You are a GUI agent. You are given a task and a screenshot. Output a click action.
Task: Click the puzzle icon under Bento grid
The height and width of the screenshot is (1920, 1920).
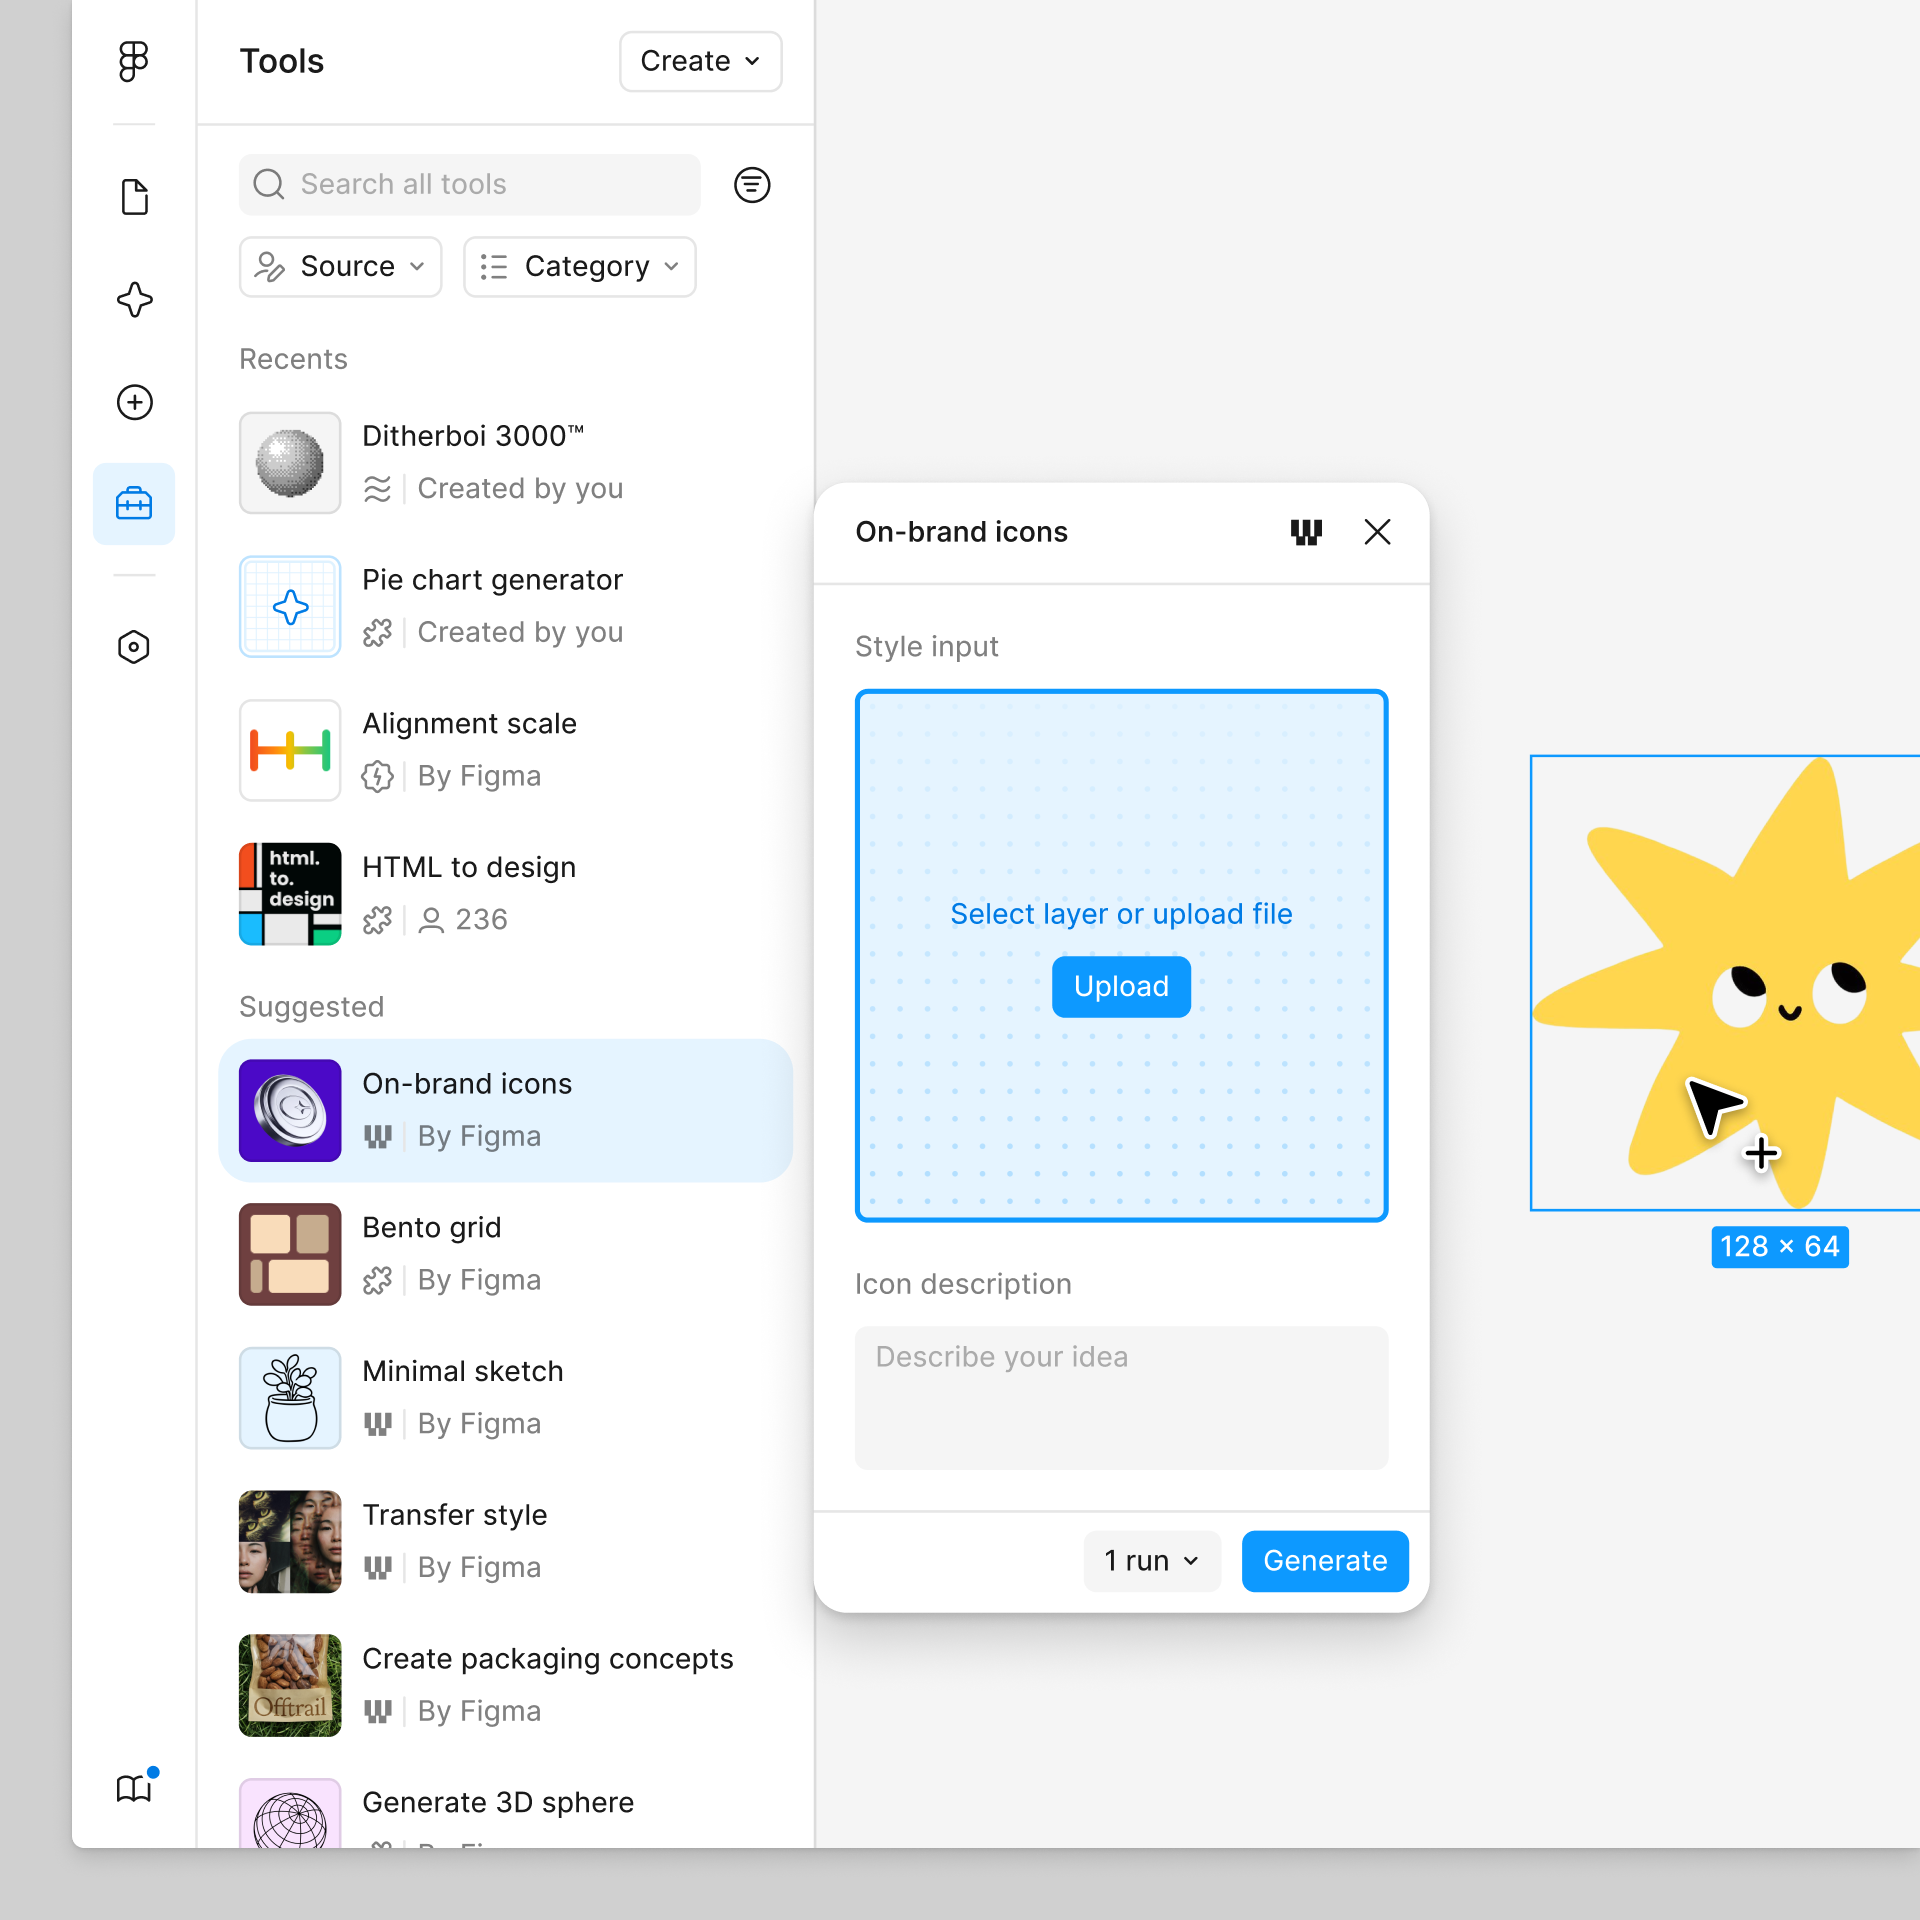(x=377, y=1280)
